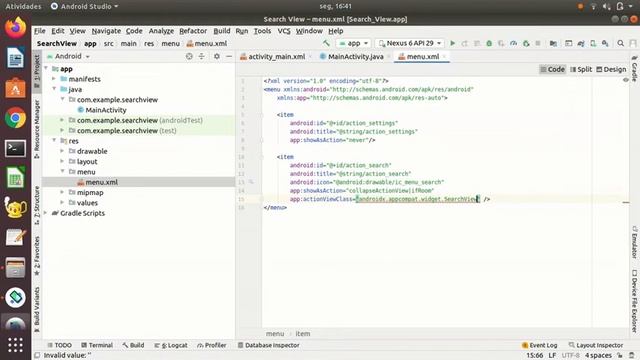Open the Logcat tool window
The width and height of the screenshot is (640, 360).
coord(171,345)
